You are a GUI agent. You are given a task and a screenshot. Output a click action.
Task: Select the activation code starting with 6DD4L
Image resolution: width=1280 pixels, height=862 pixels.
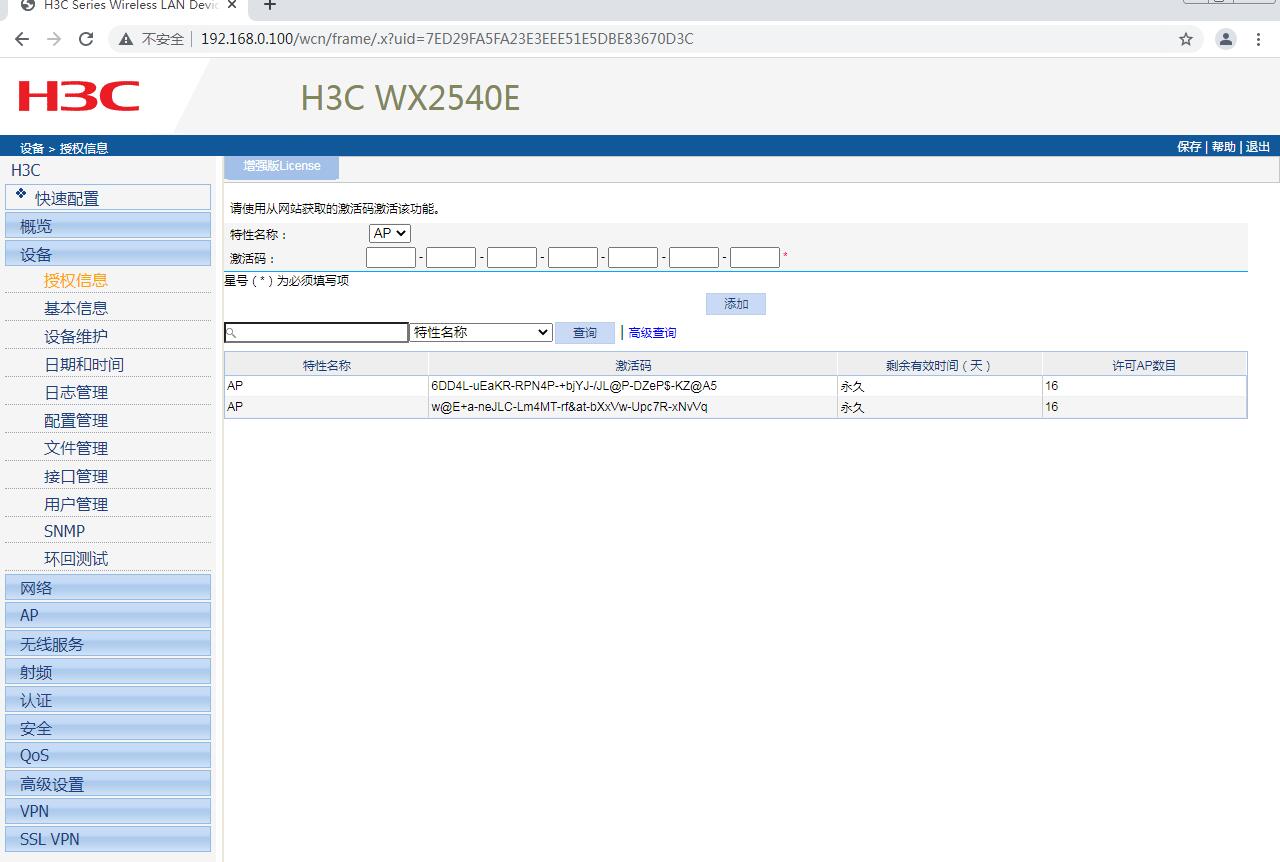[574, 386]
